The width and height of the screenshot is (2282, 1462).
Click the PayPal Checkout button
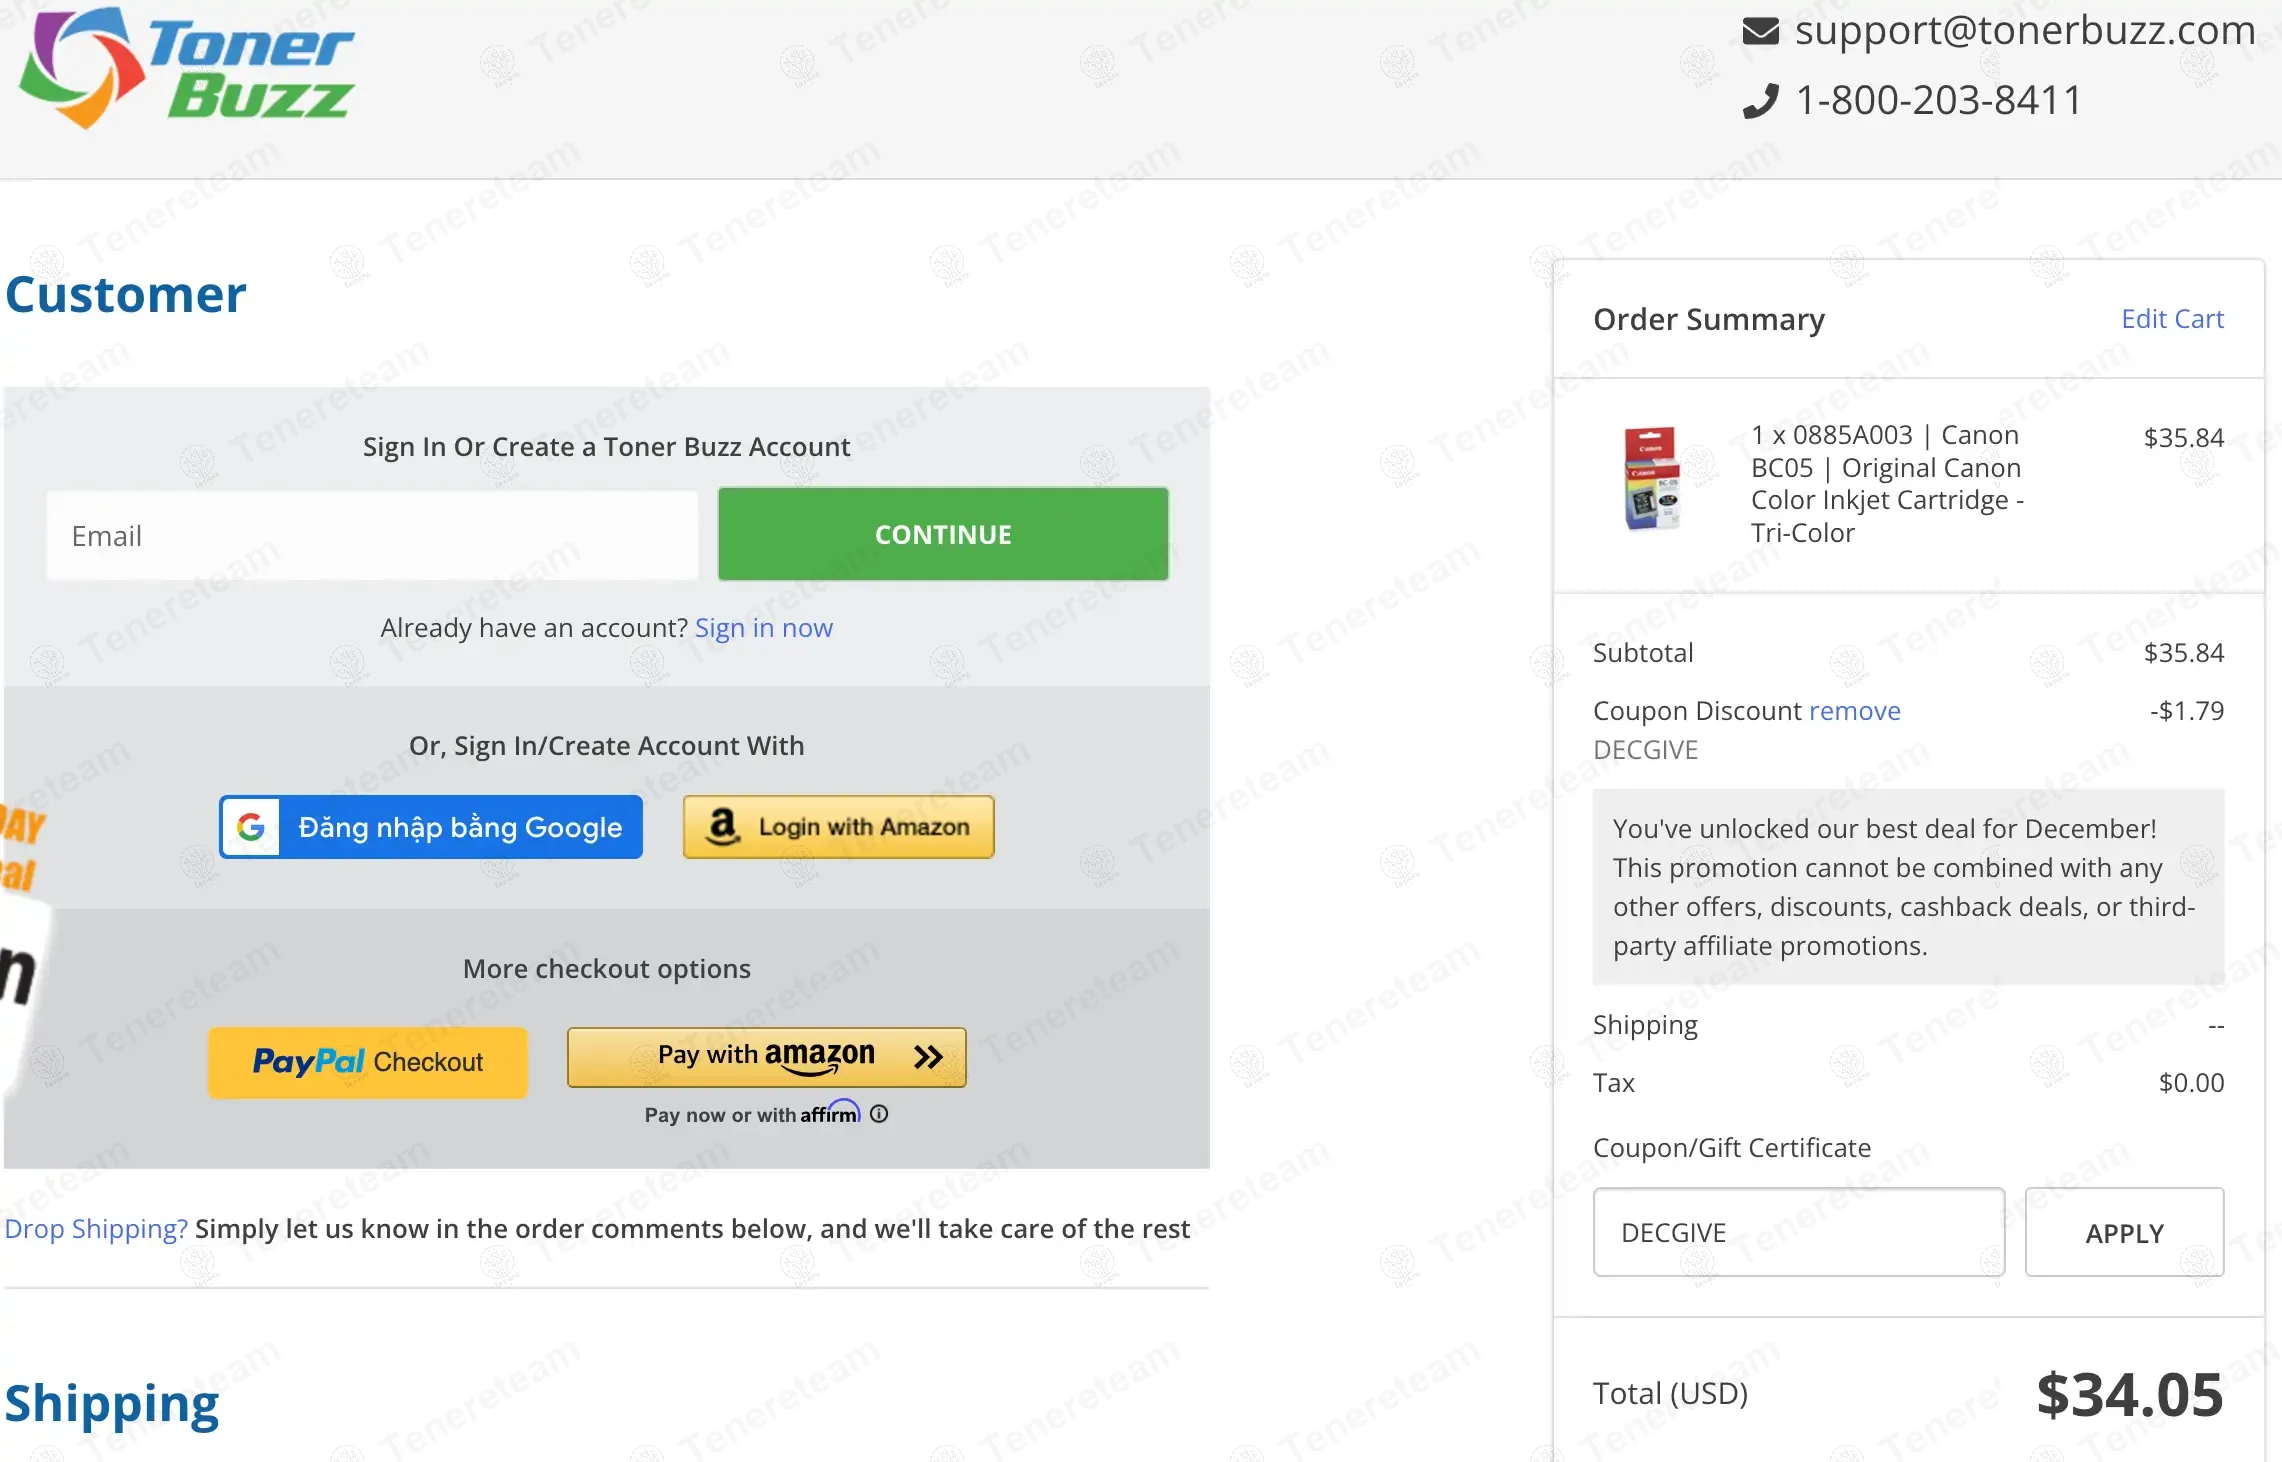pyautogui.click(x=367, y=1062)
